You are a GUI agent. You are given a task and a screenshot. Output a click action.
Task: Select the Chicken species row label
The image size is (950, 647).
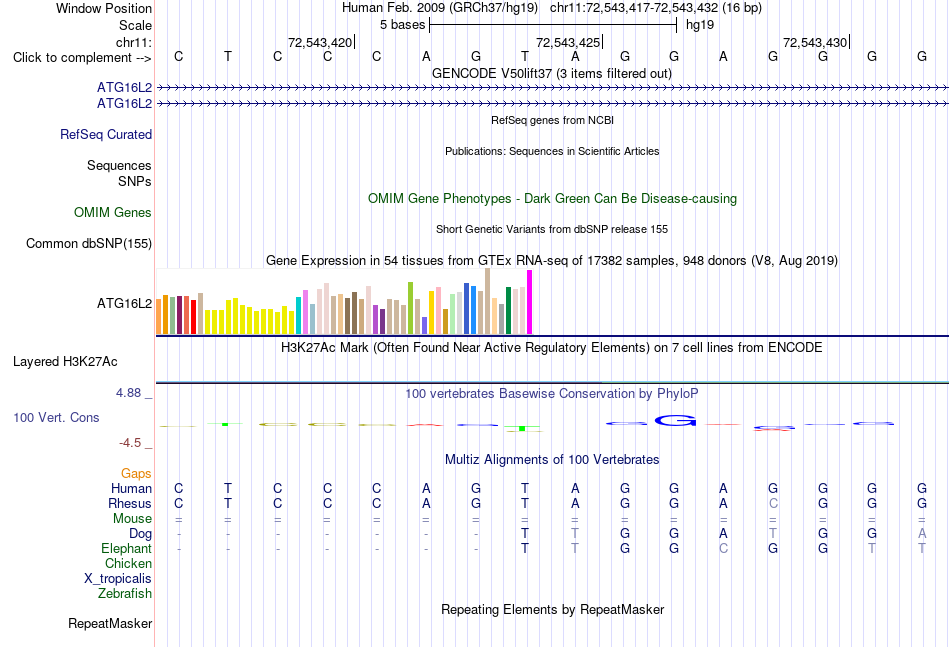pyautogui.click(x=128, y=563)
